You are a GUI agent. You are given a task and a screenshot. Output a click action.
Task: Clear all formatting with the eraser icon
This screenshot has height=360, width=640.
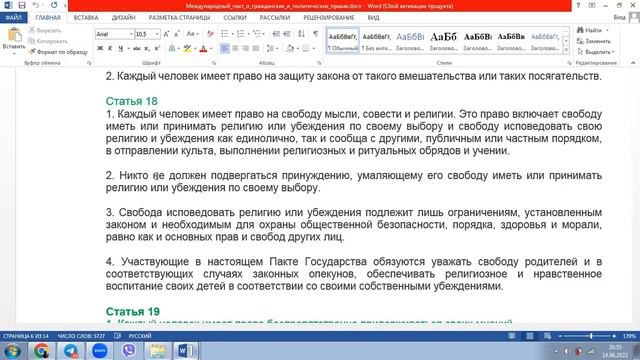tap(210, 34)
